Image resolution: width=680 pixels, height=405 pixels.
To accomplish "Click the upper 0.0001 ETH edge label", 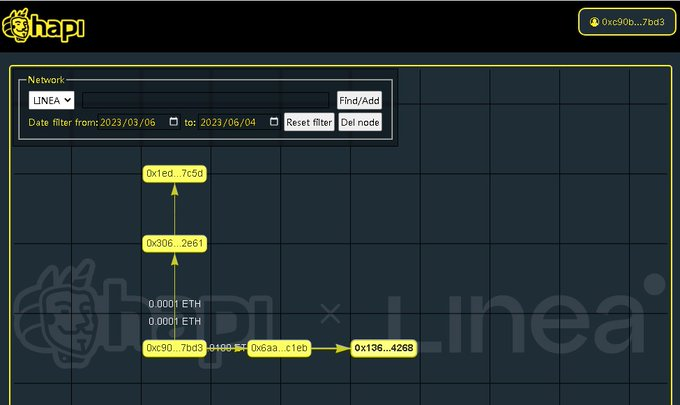I will [175, 304].
